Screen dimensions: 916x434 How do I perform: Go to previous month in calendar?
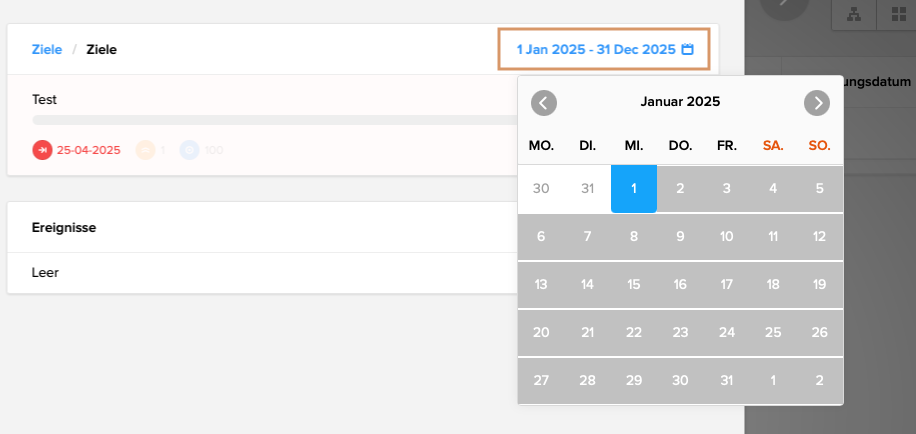point(543,102)
